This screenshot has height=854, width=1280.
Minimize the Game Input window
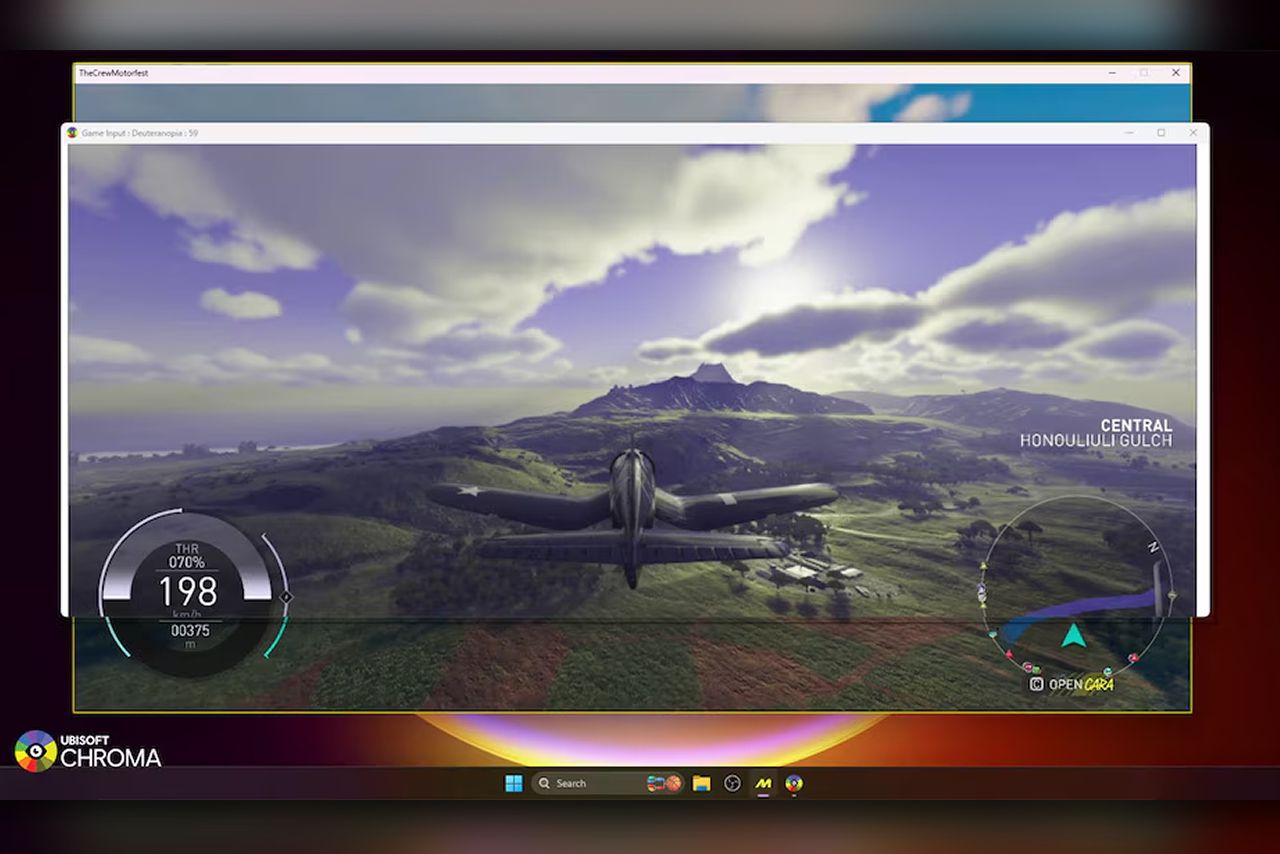(1129, 132)
